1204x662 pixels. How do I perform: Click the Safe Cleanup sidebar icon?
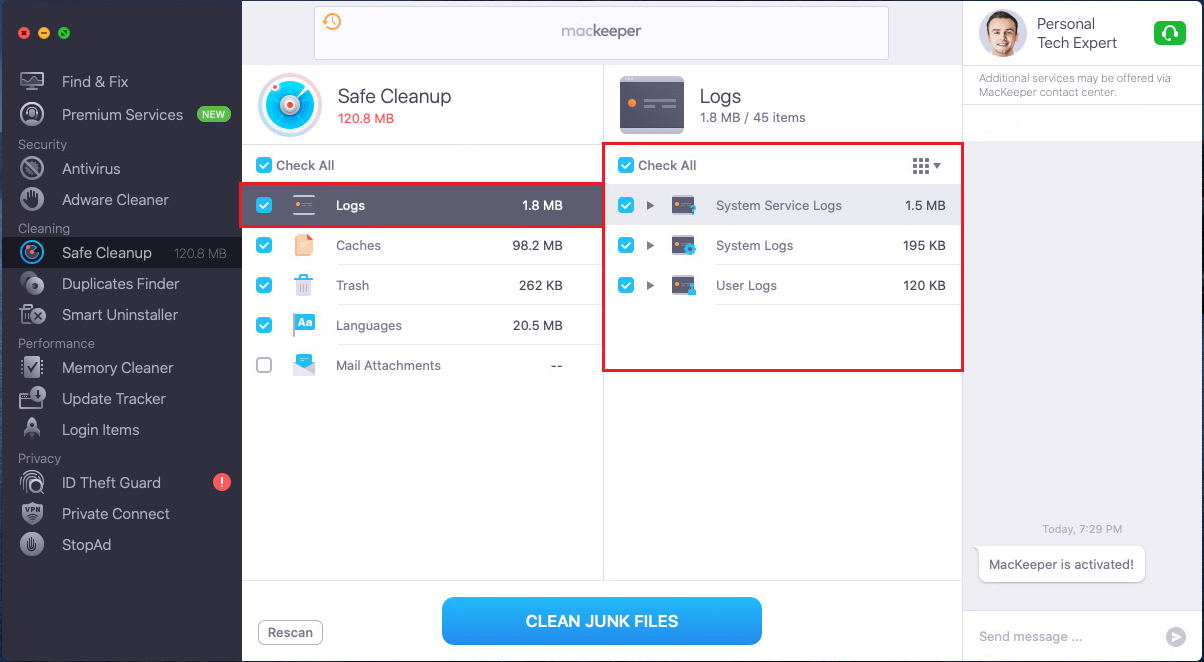pyautogui.click(x=32, y=253)
